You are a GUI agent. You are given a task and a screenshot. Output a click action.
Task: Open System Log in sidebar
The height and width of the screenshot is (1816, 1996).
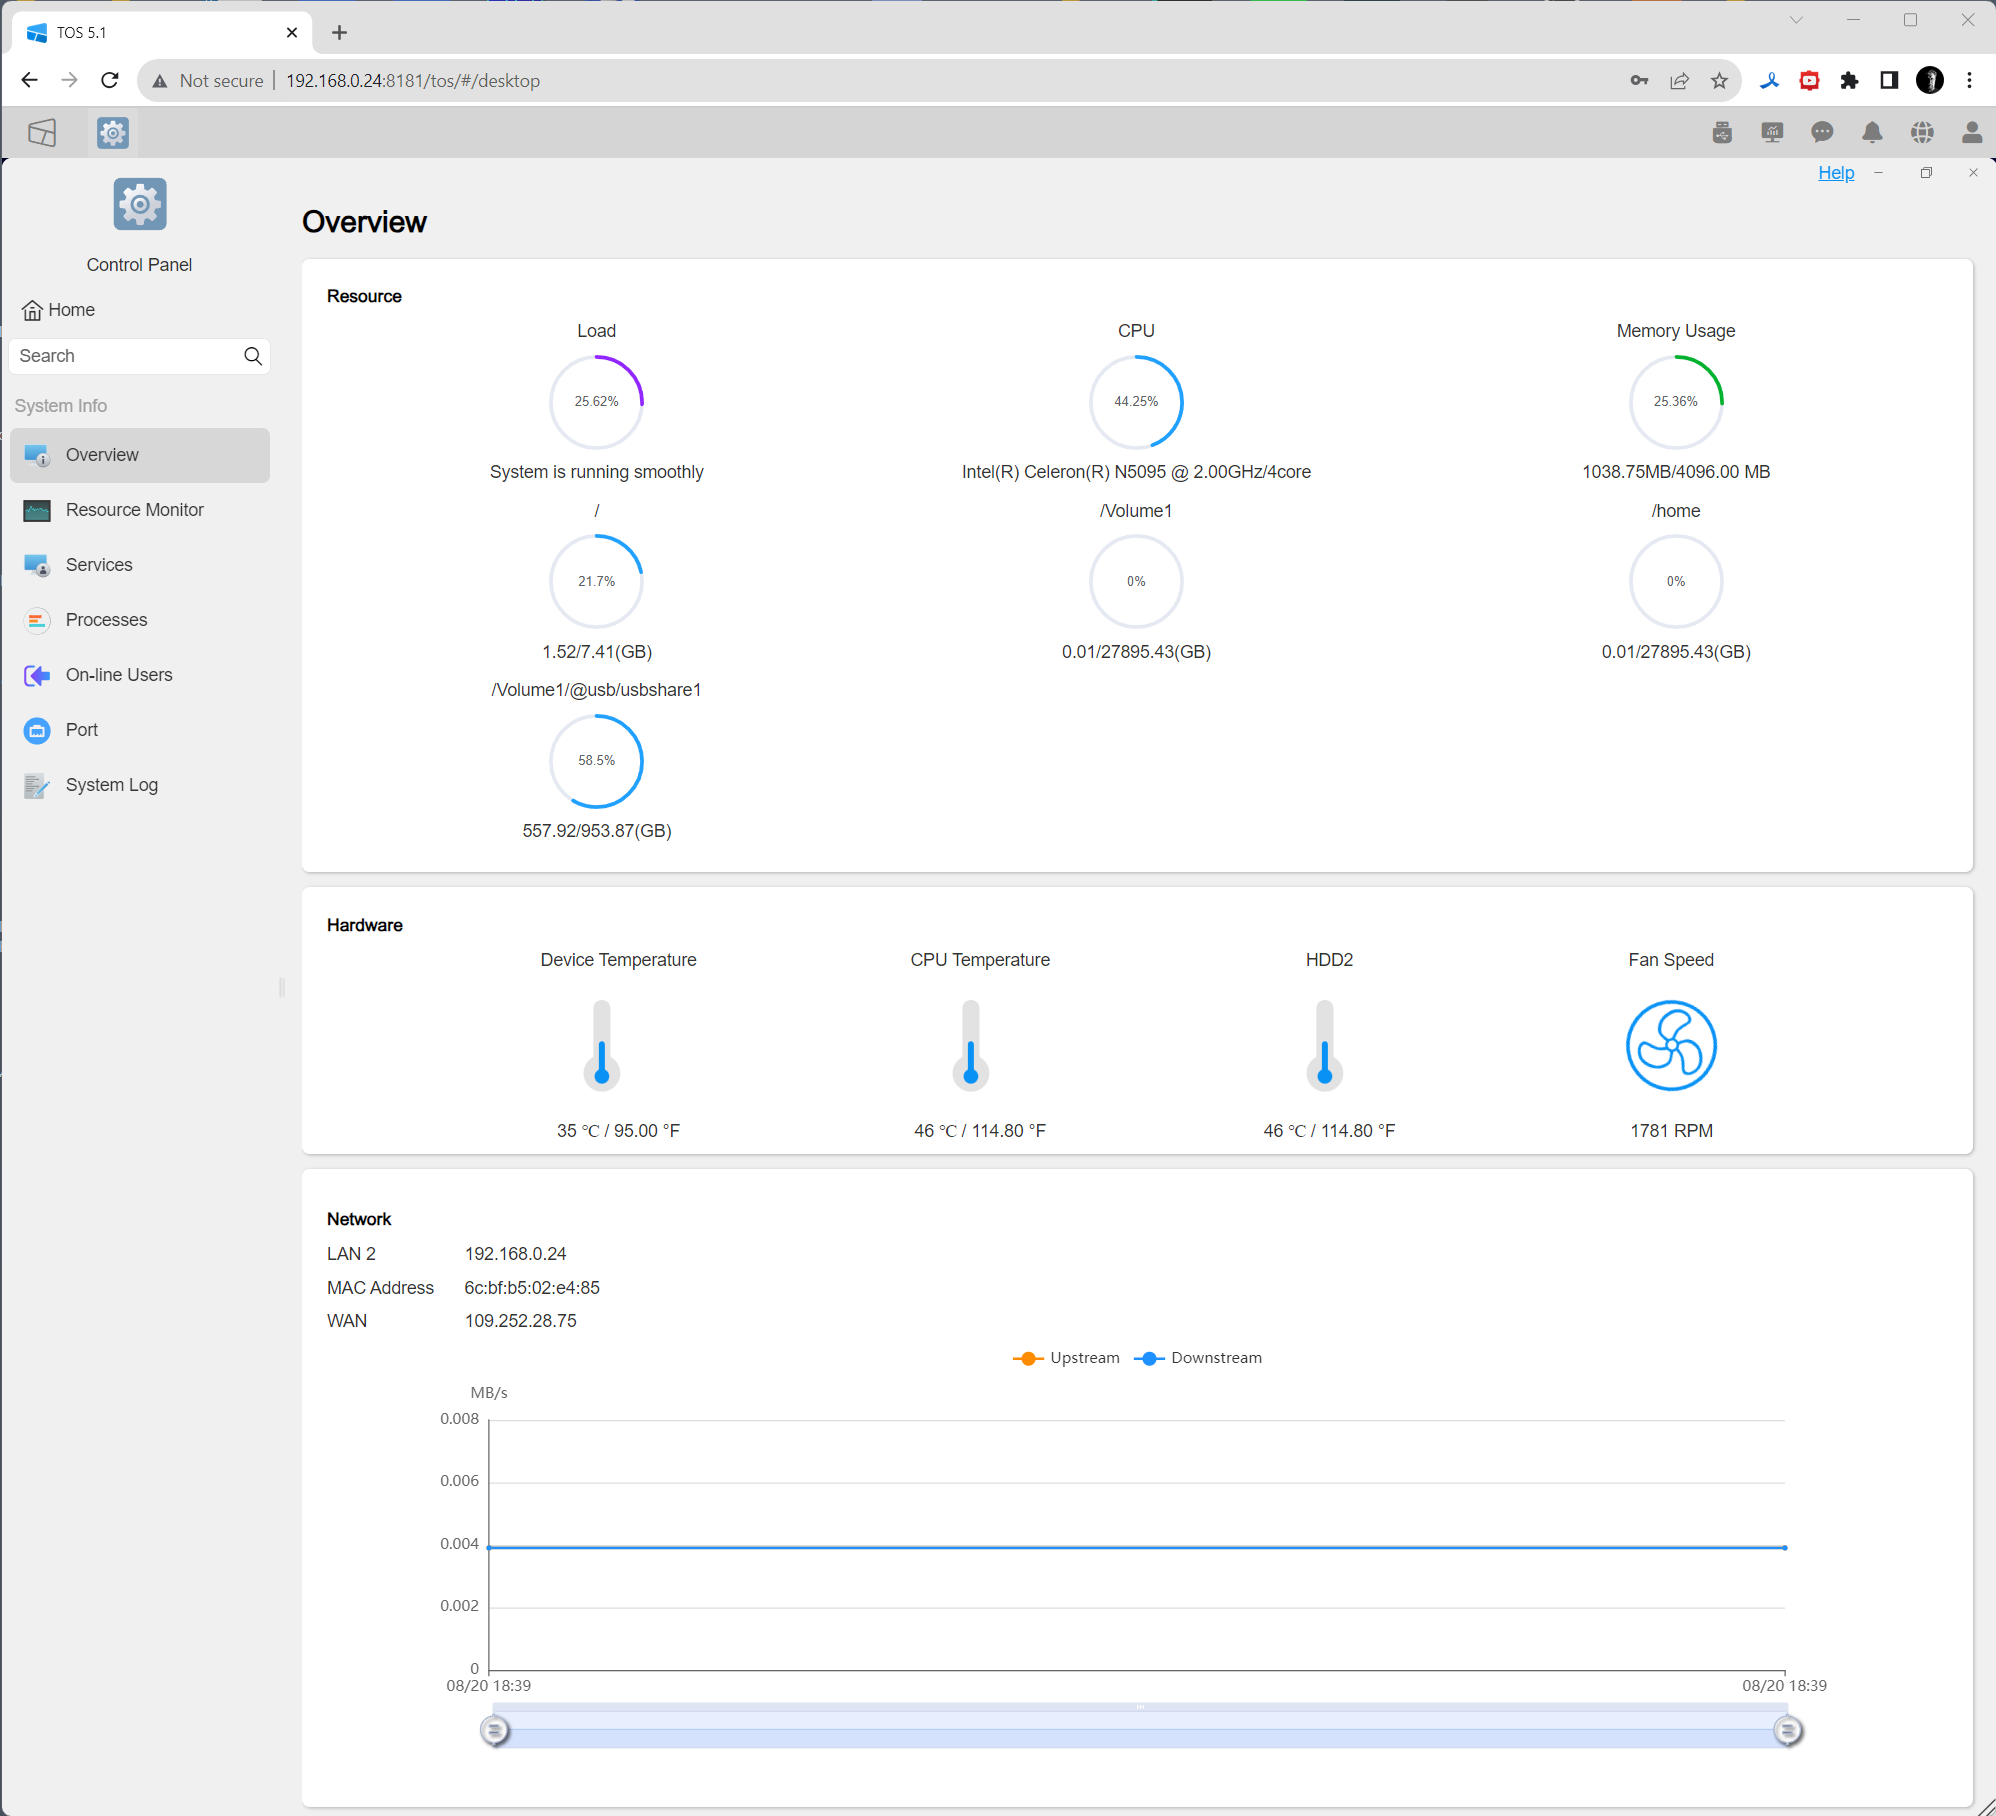pos(111,785)
